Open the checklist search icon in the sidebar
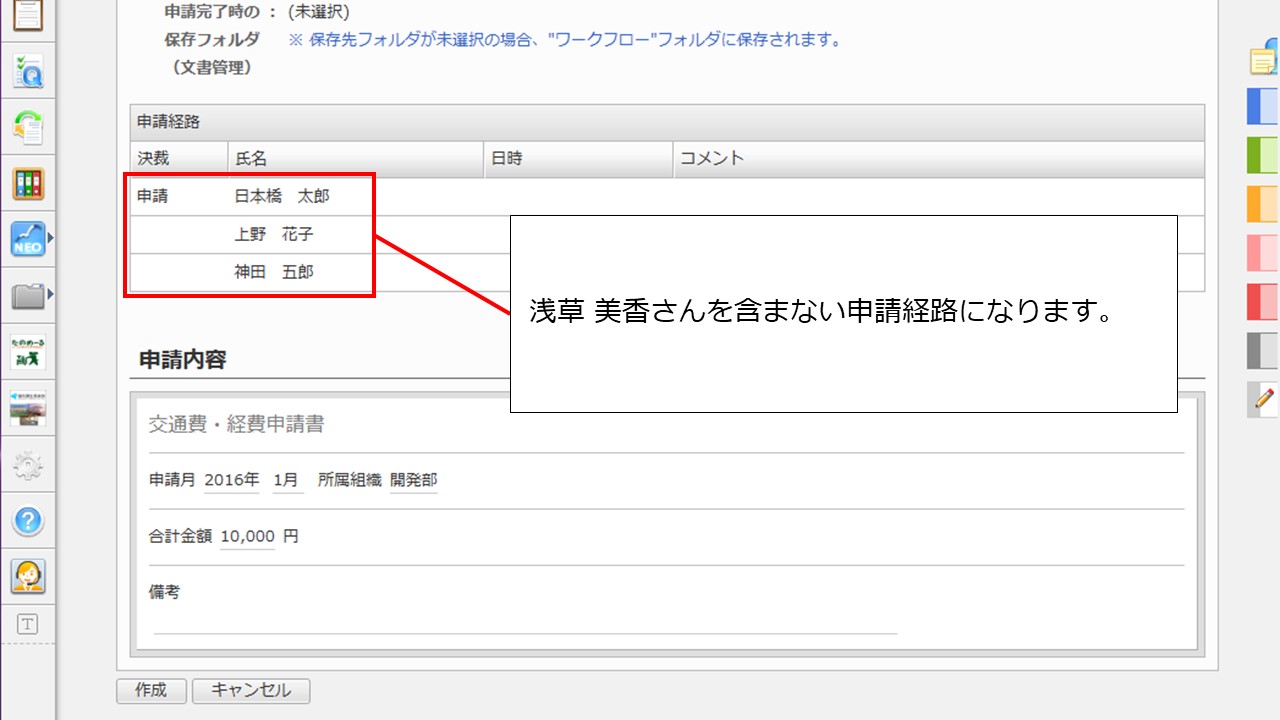The height and width of the screenshot is (720, 1280). pyautogui.click(x=28, y=72)
